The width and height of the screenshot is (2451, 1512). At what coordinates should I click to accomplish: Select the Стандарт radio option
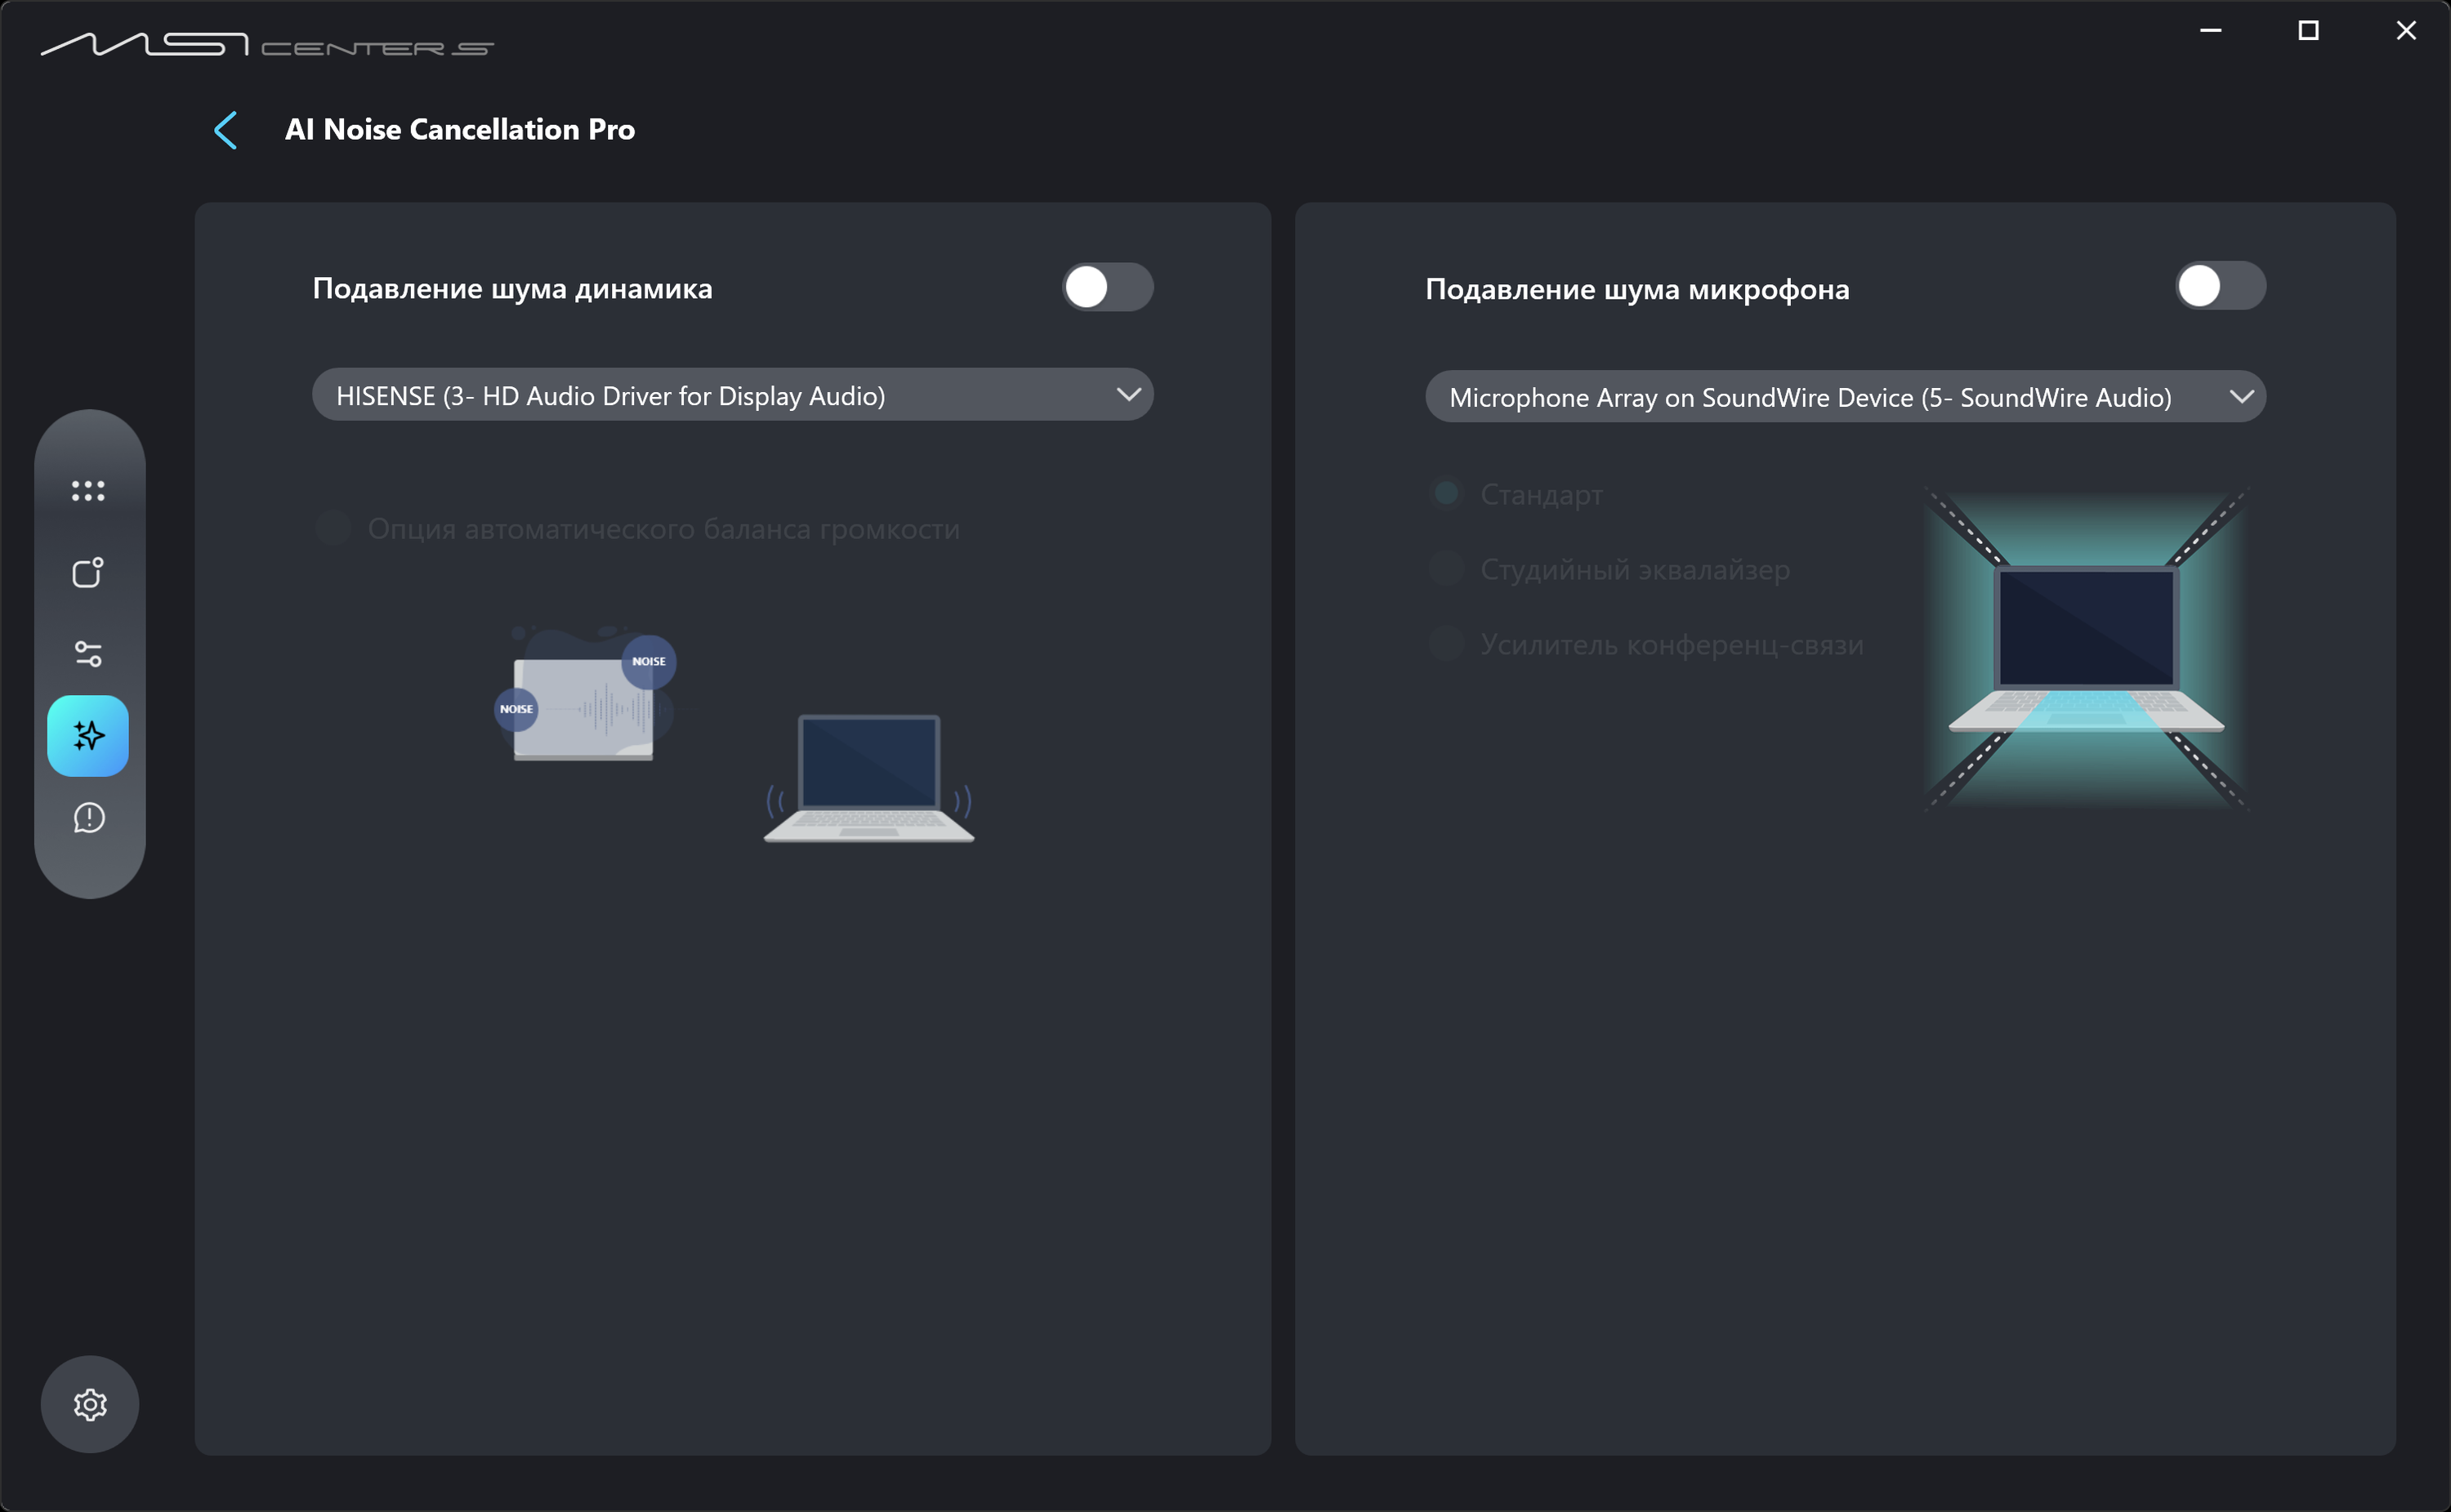(x=1446, y=493)
